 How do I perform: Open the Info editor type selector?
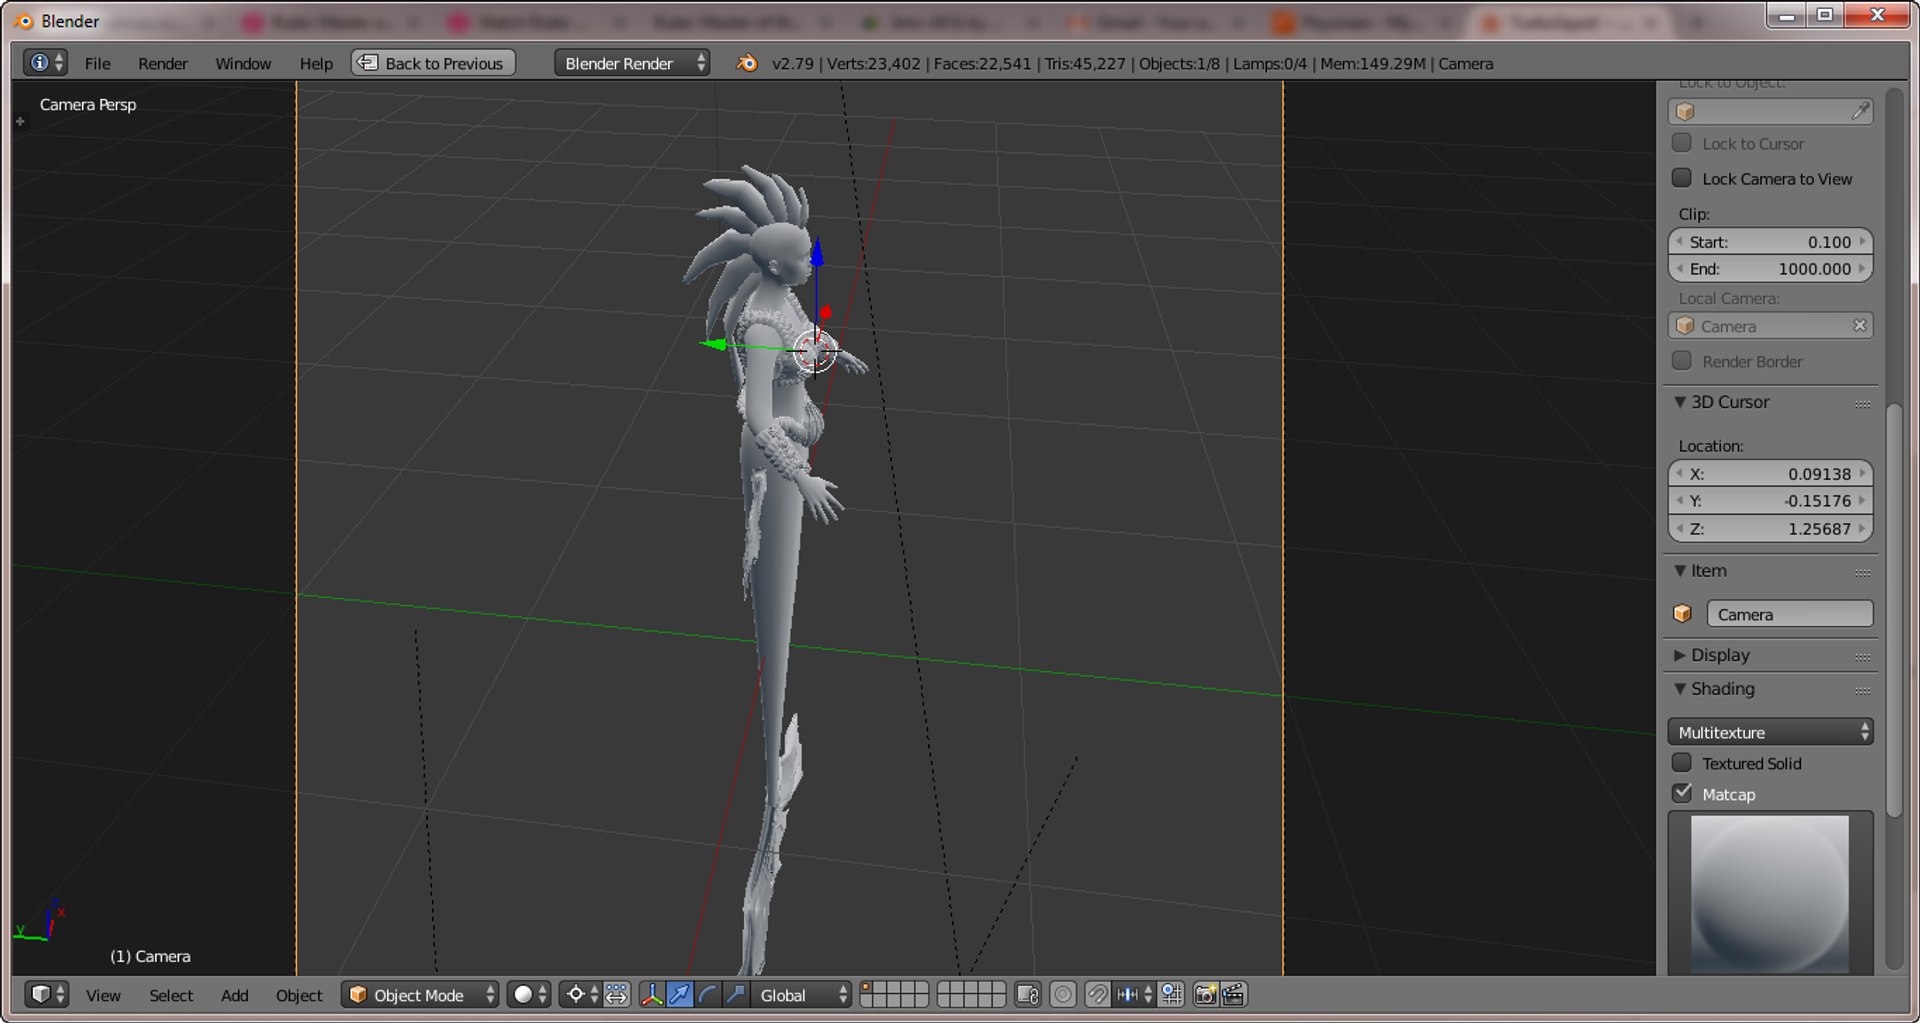pyautogui.click(x=46, y=63)
